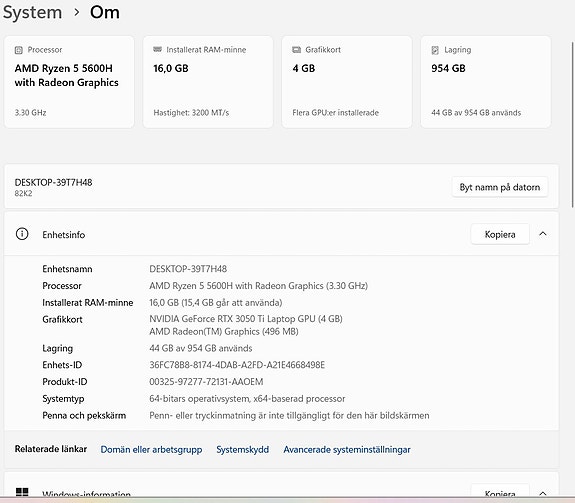The height and width of the screenshot is (503, 575).
Task: Collapse the Windows-information section chevron
Action: tap(543, 493)
